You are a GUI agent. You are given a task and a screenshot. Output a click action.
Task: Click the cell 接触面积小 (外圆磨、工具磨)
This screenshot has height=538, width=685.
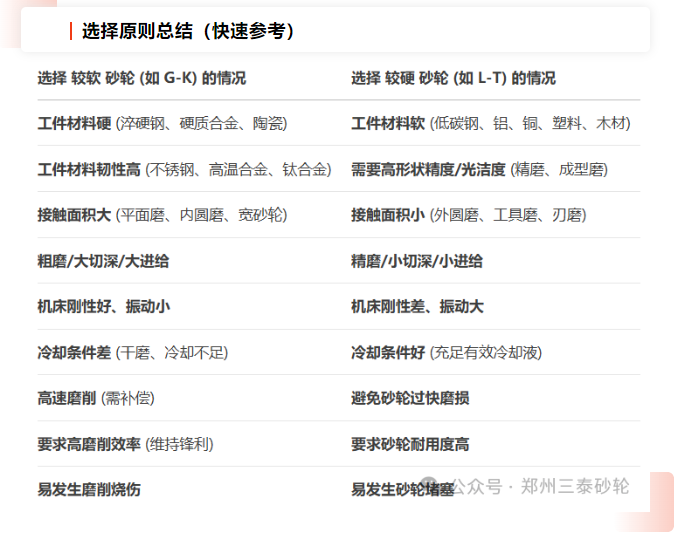pyautogui.click(x=468, y=215)
